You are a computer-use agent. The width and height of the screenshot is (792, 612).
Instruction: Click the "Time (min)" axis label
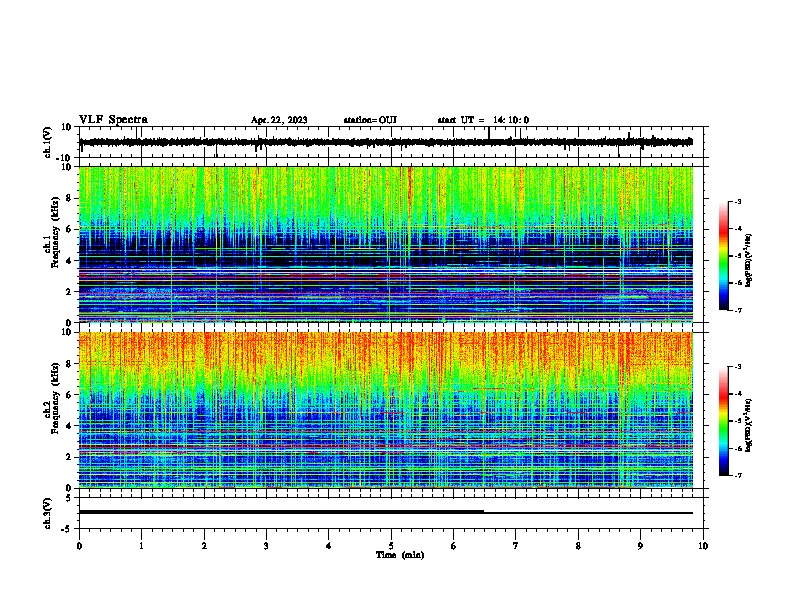coord(400,555)
